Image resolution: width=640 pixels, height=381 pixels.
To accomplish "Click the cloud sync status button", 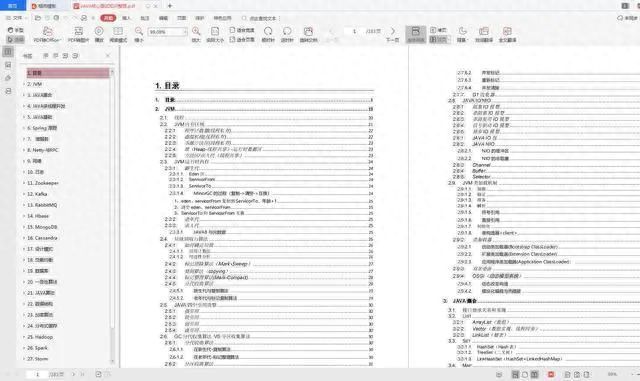I will [x=628, y=18].
